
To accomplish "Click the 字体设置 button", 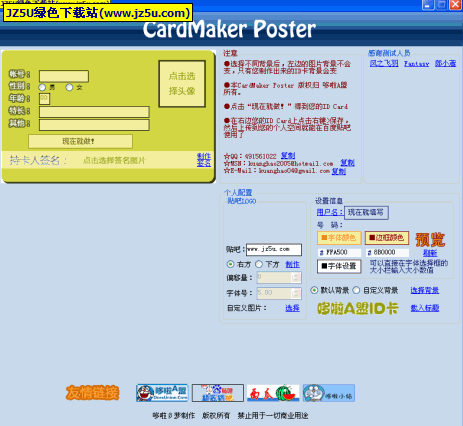I will pos(339,266).
